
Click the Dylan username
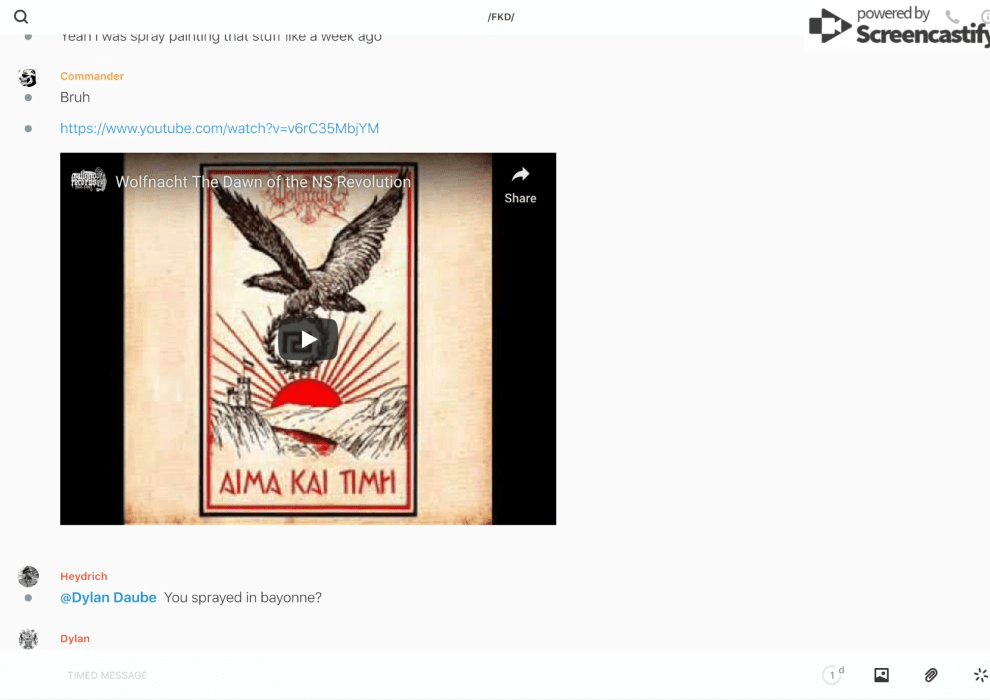tap(75, 638)
